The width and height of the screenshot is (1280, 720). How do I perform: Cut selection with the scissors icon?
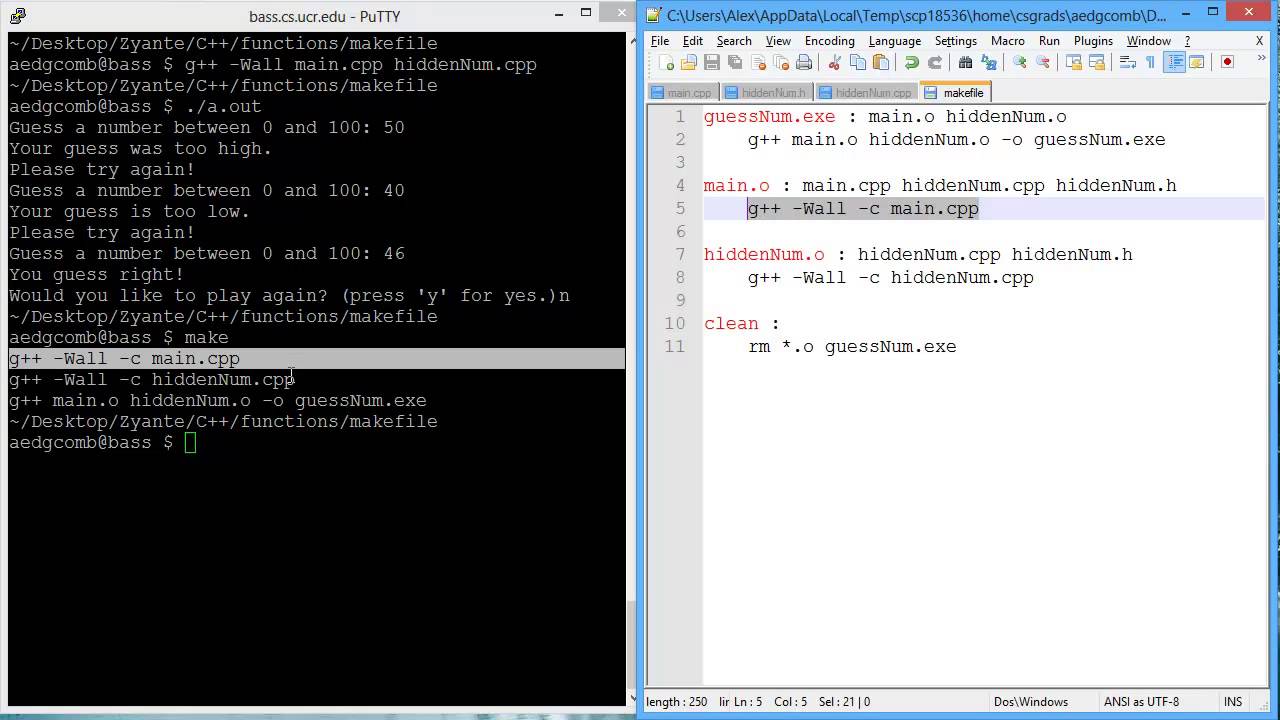click(x=834, y=62)
